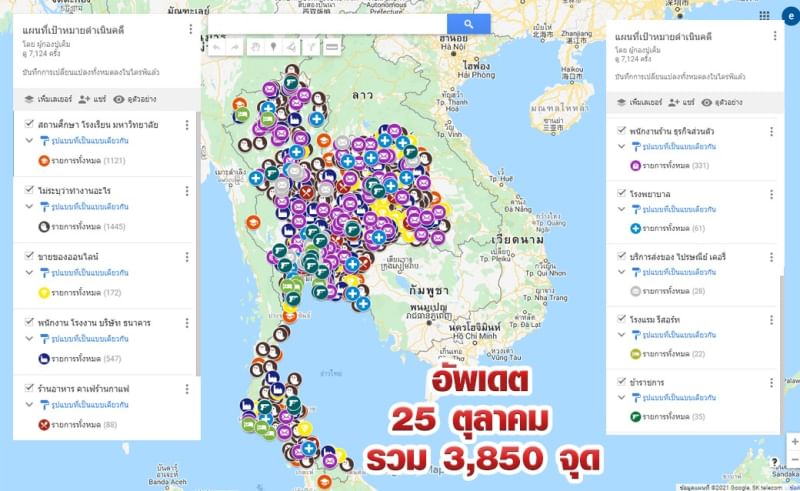Open the map help question mark
Viewport: 800px width, 491px height.
tap(775, 462)
